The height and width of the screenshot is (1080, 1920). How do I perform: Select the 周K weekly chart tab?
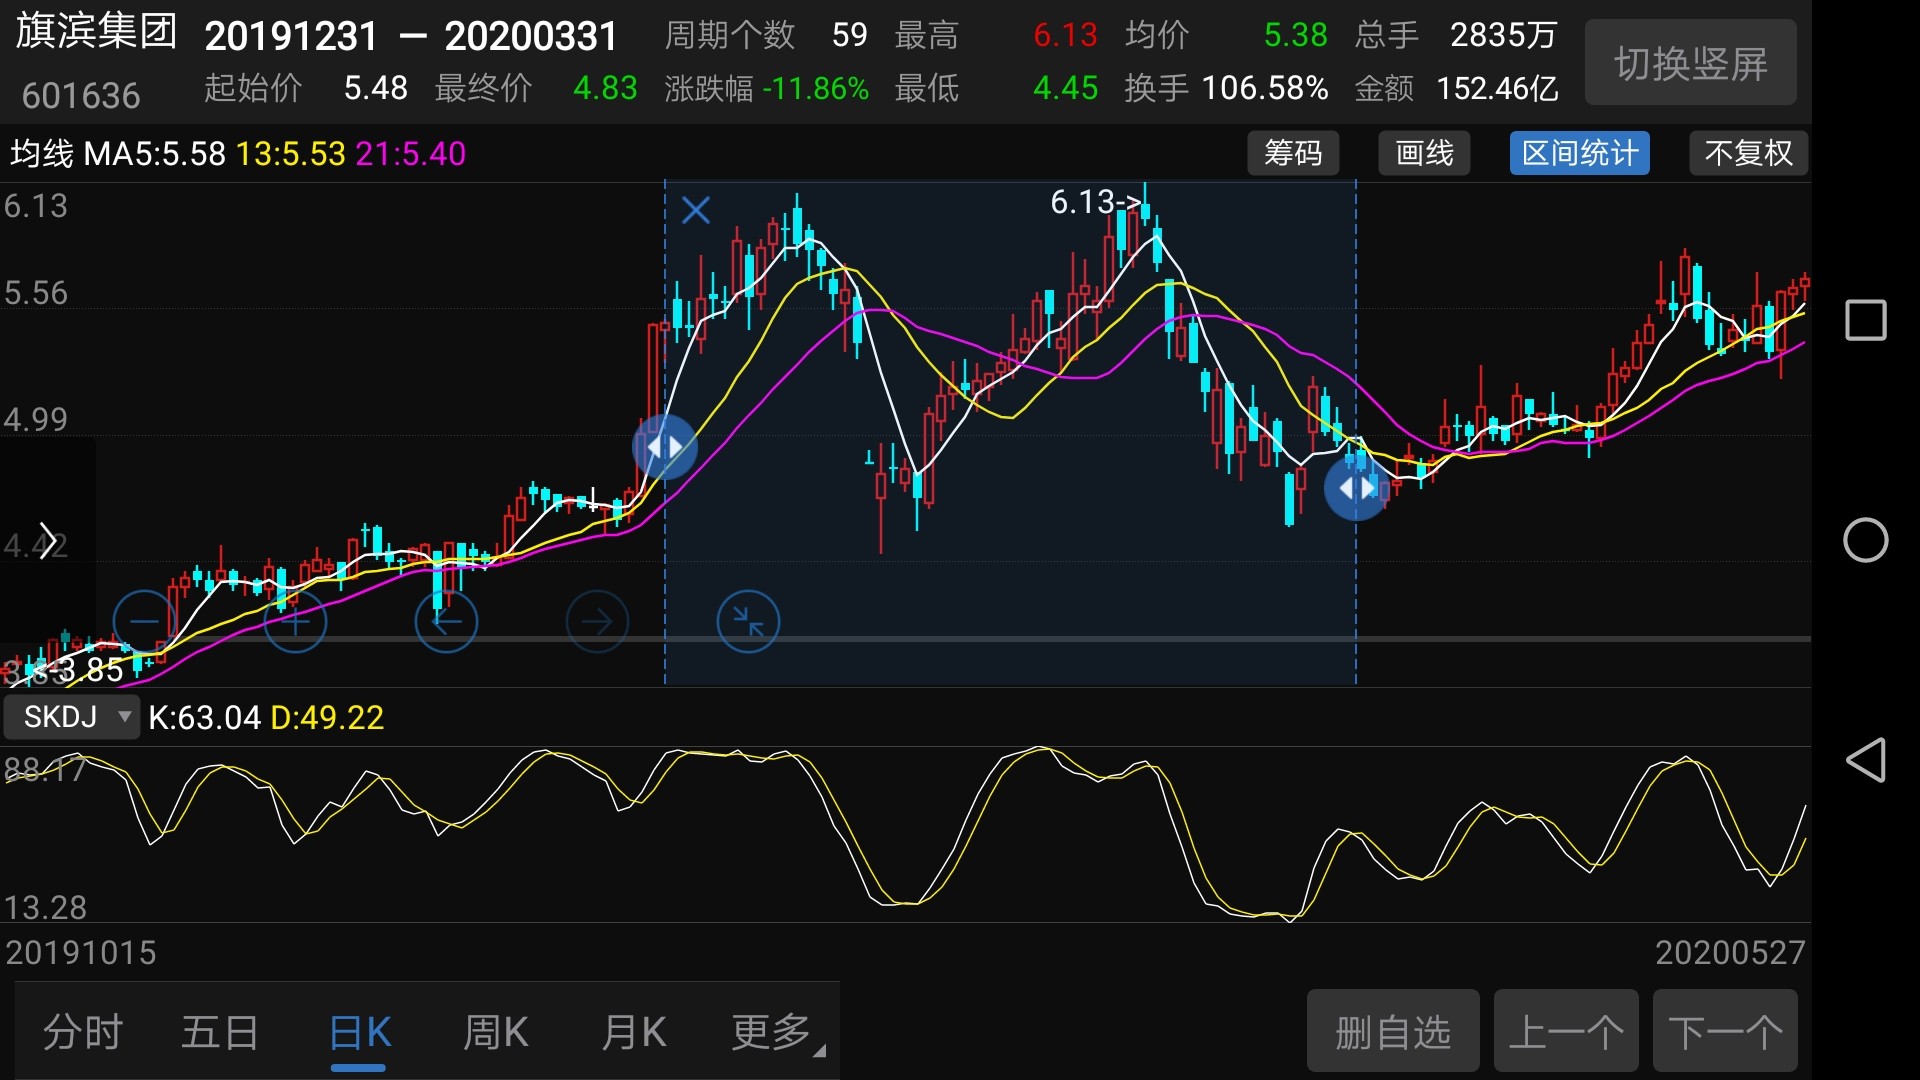point(496,1032)
